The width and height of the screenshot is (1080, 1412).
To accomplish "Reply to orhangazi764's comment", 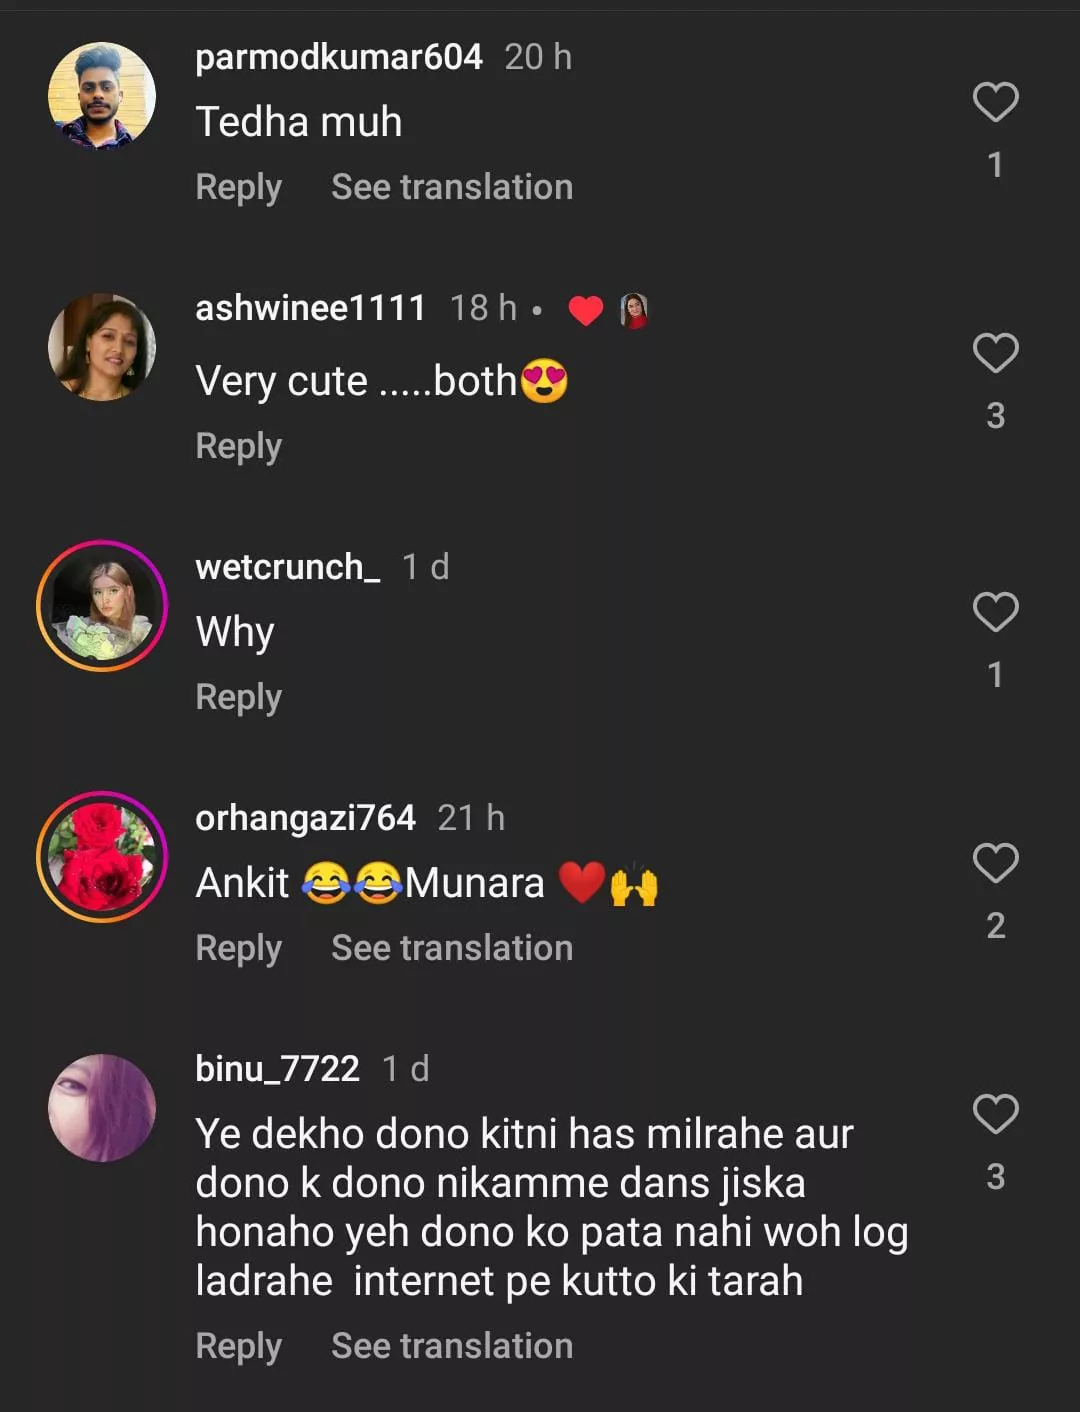I will point(238,948).
